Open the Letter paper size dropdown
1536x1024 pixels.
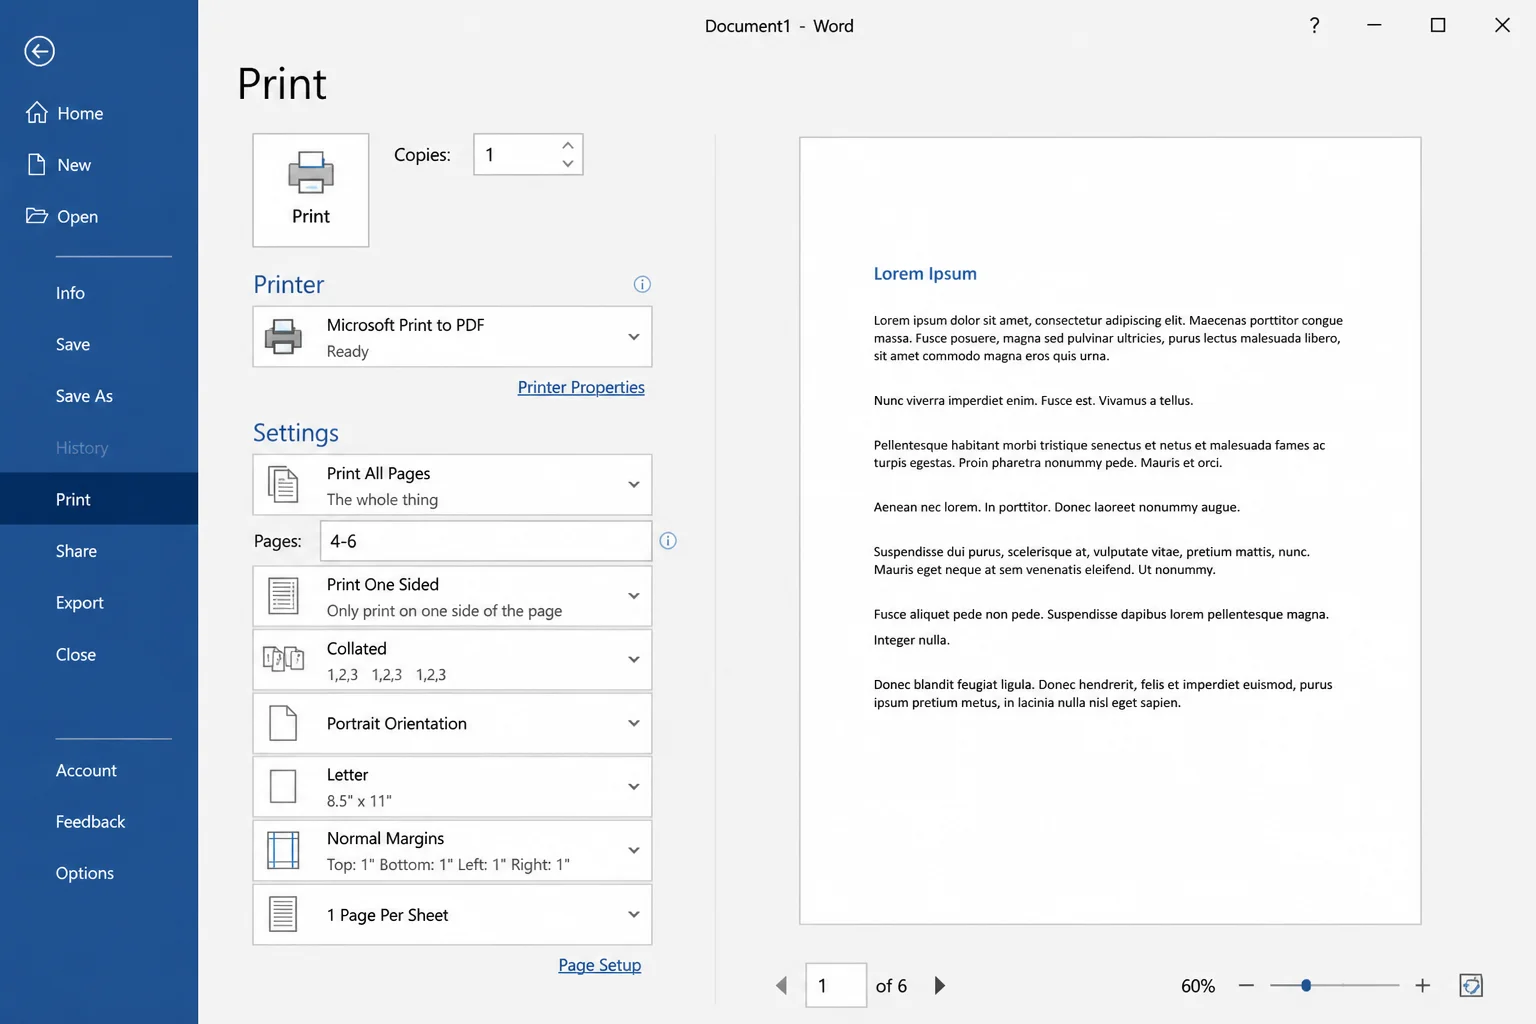pyautogui.click(x=452, y=787)
